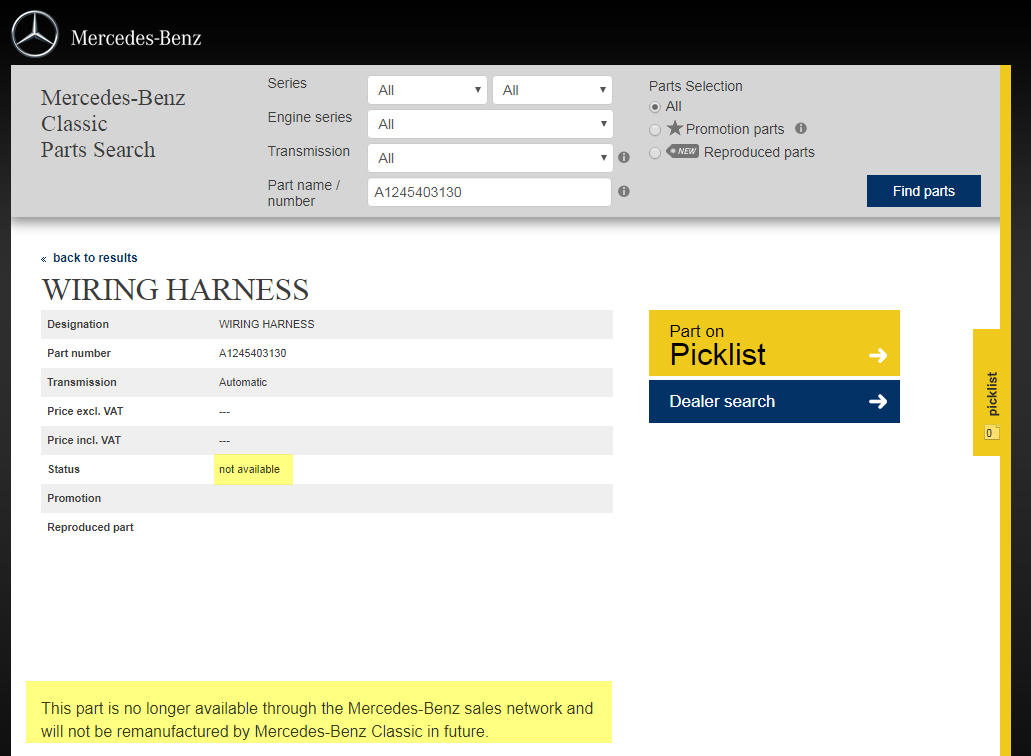Expand the Engine series dropdown

[490, 124]
